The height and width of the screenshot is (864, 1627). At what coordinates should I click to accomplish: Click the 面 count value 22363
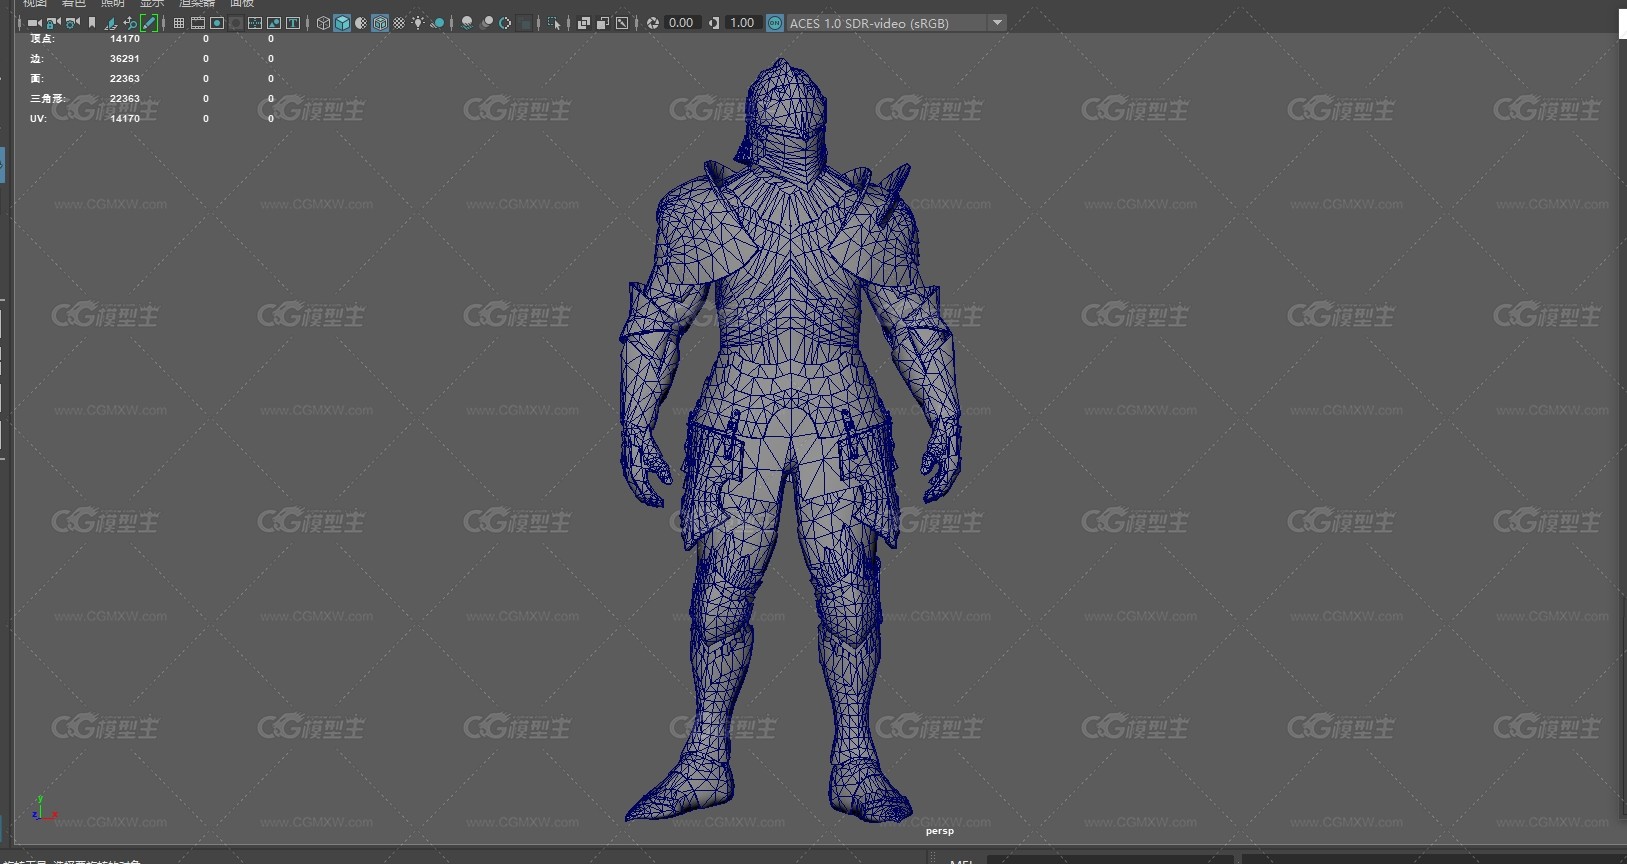tap(125, 79)
